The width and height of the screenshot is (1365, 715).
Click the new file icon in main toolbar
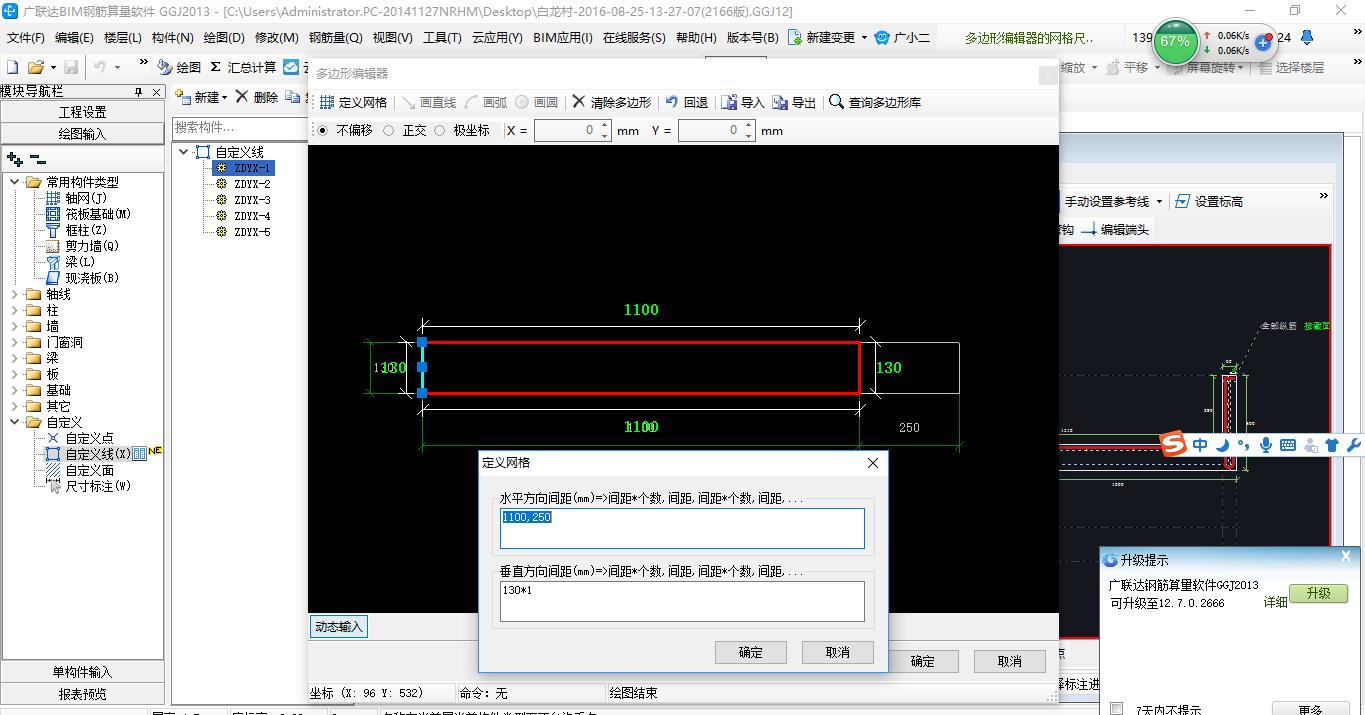pos(13,67)
